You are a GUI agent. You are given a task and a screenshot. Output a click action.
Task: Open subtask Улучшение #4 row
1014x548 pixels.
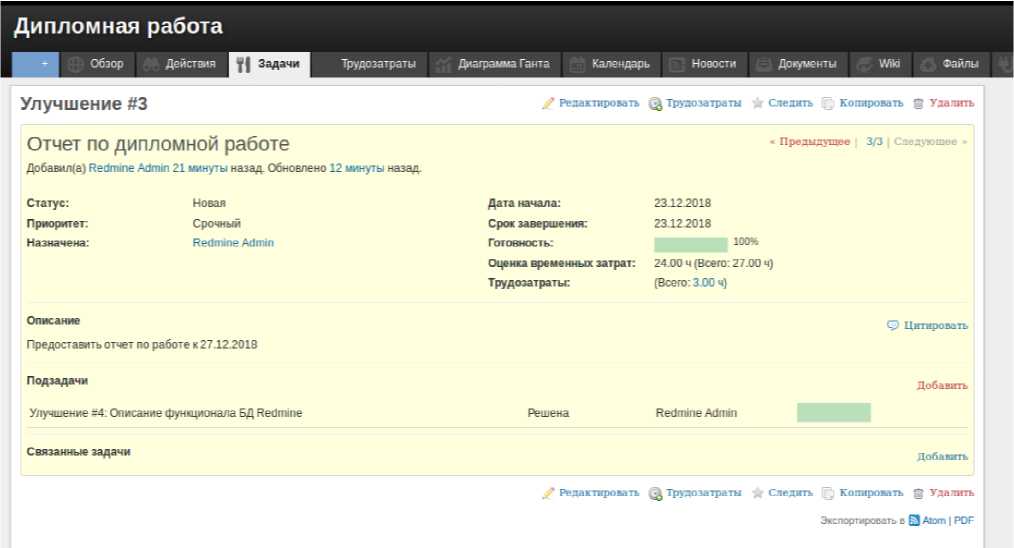tap(166, 413)
